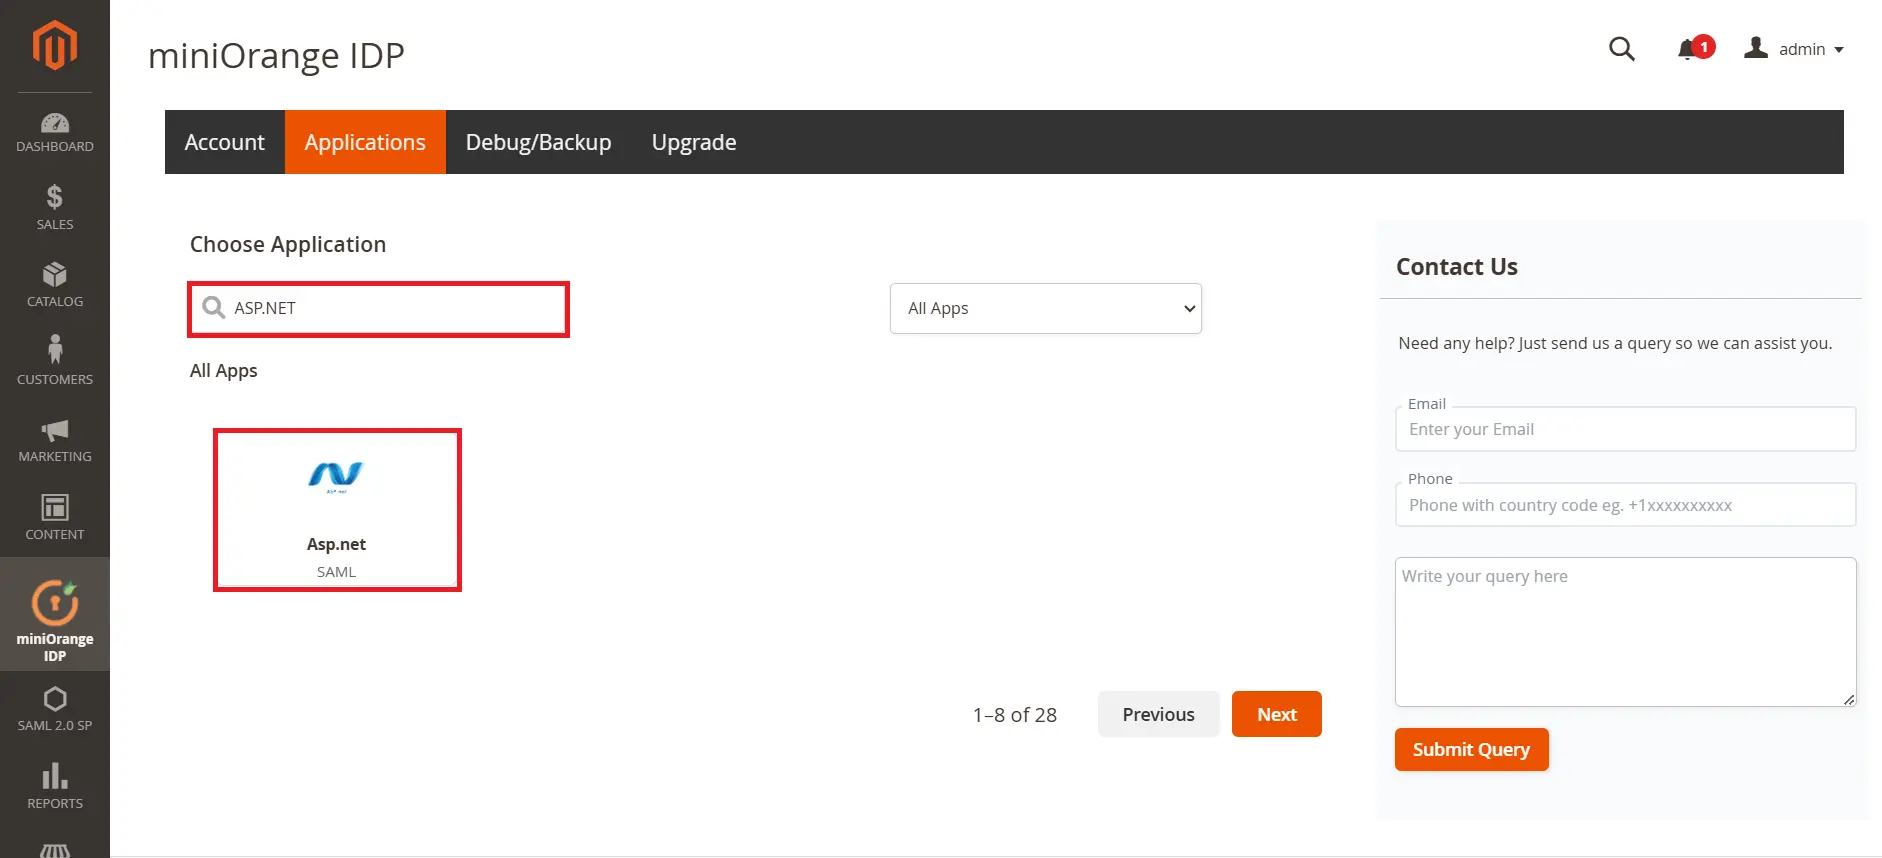The height and width of the screenshot is (858, 1882).
Task: Open the Content sidebar menu
Action: [x=55, y=517]
